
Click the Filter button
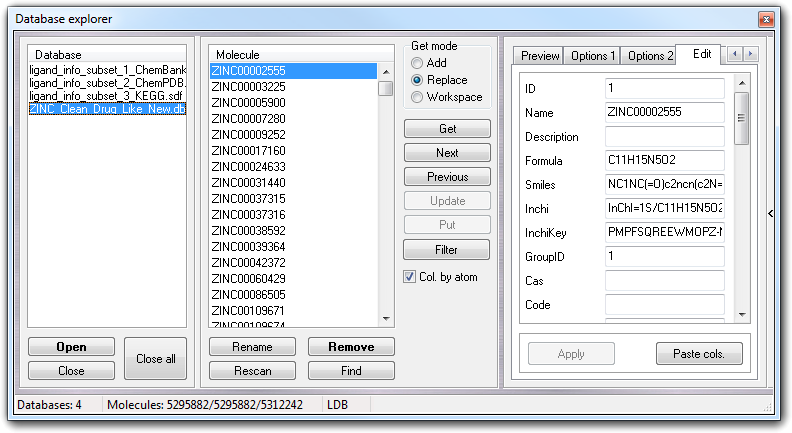[x=447, y=249]
